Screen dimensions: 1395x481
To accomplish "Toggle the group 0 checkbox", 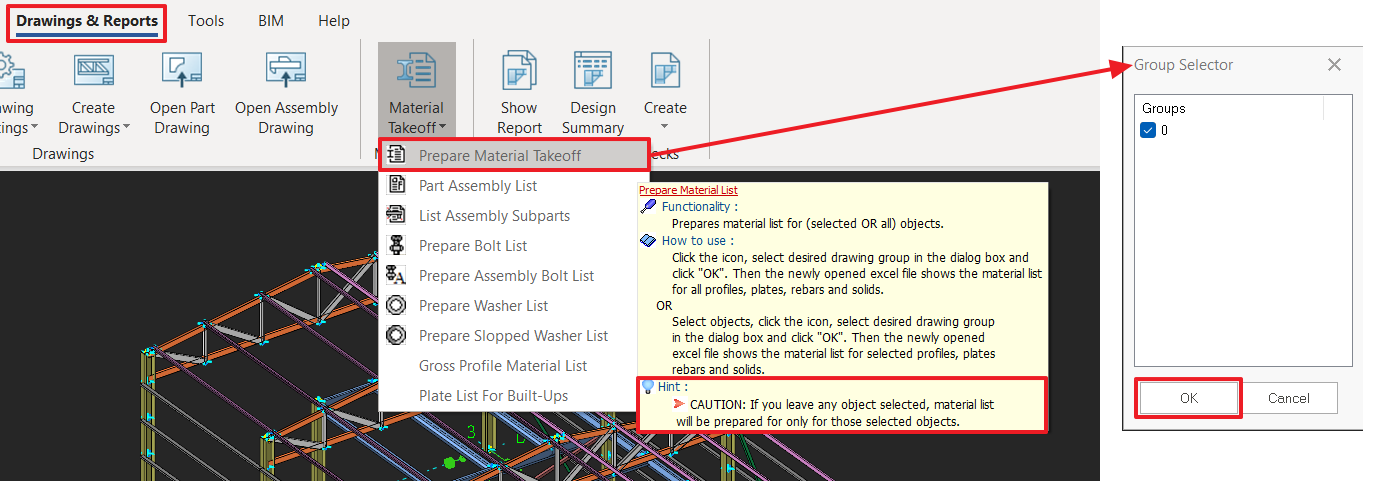I will point(1148,130).
